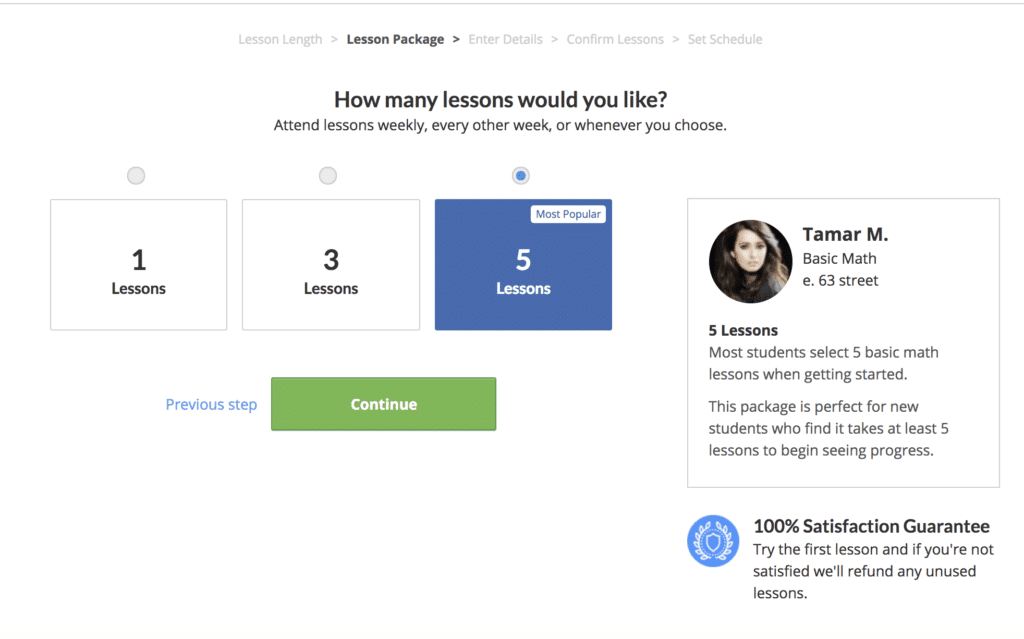Open Tamar M.'s profile photo
Viewport: 1024px width, 639px height.
point(750,261)
